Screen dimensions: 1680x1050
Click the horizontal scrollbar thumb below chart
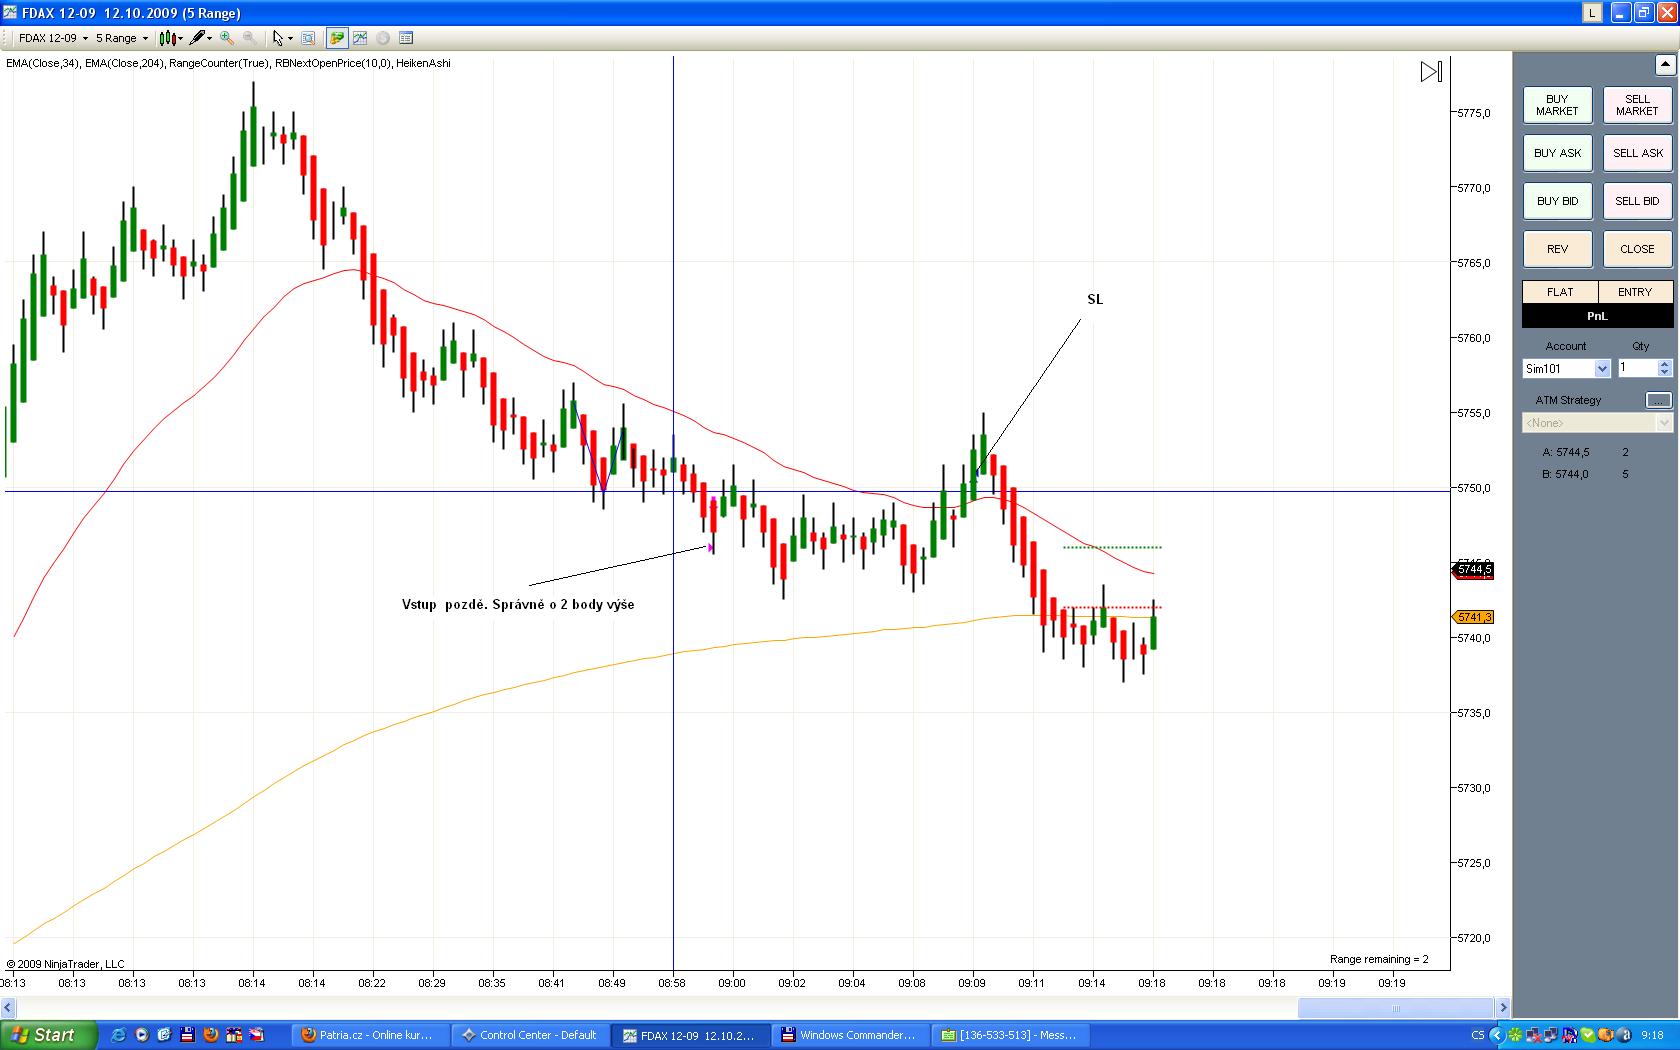point(1396,1008)
